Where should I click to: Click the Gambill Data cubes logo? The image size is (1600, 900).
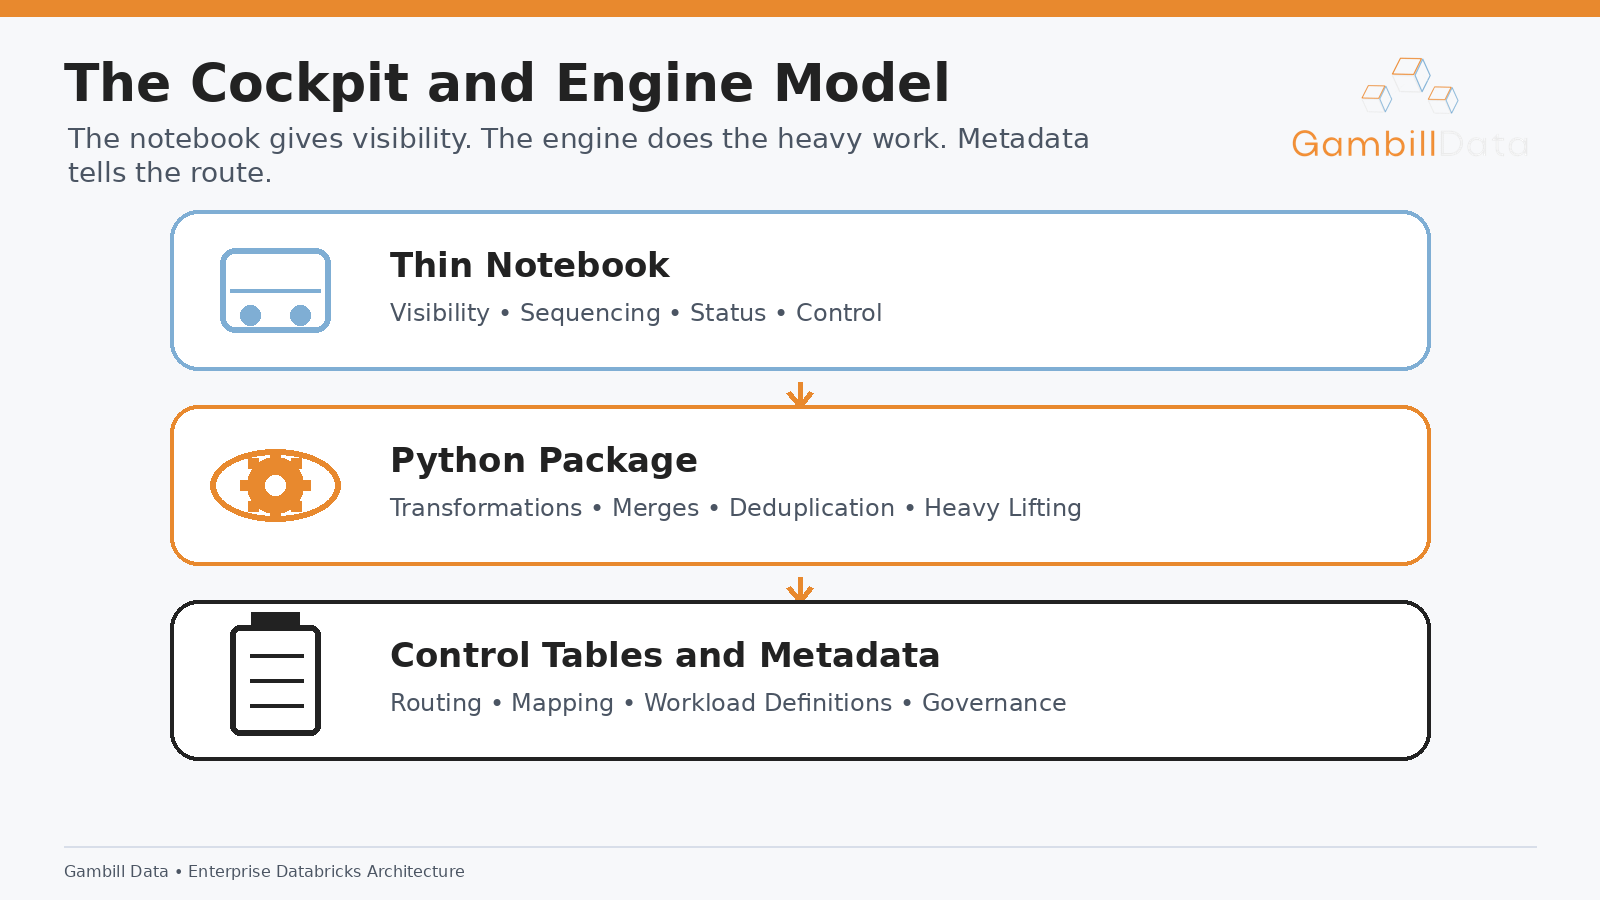point(1410,85)
